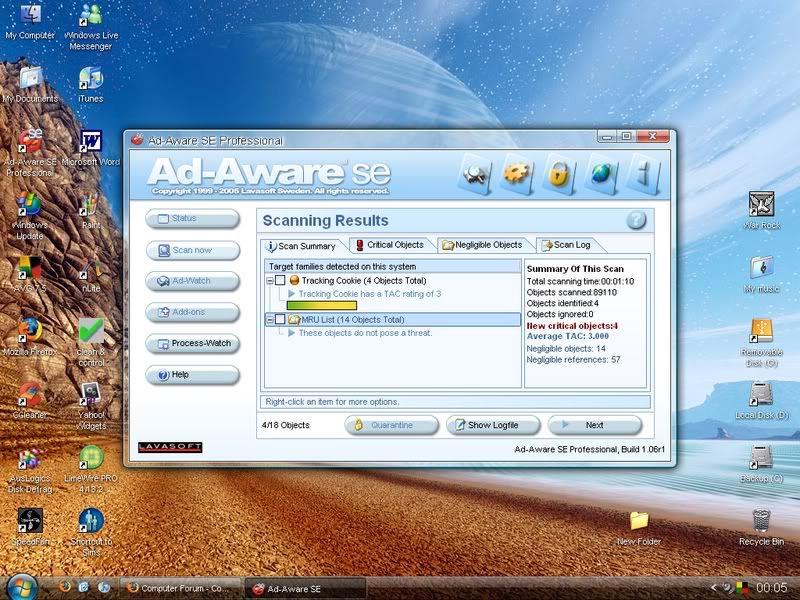
Task: Open the Negligible Objects tab
Action: [482, 245]
